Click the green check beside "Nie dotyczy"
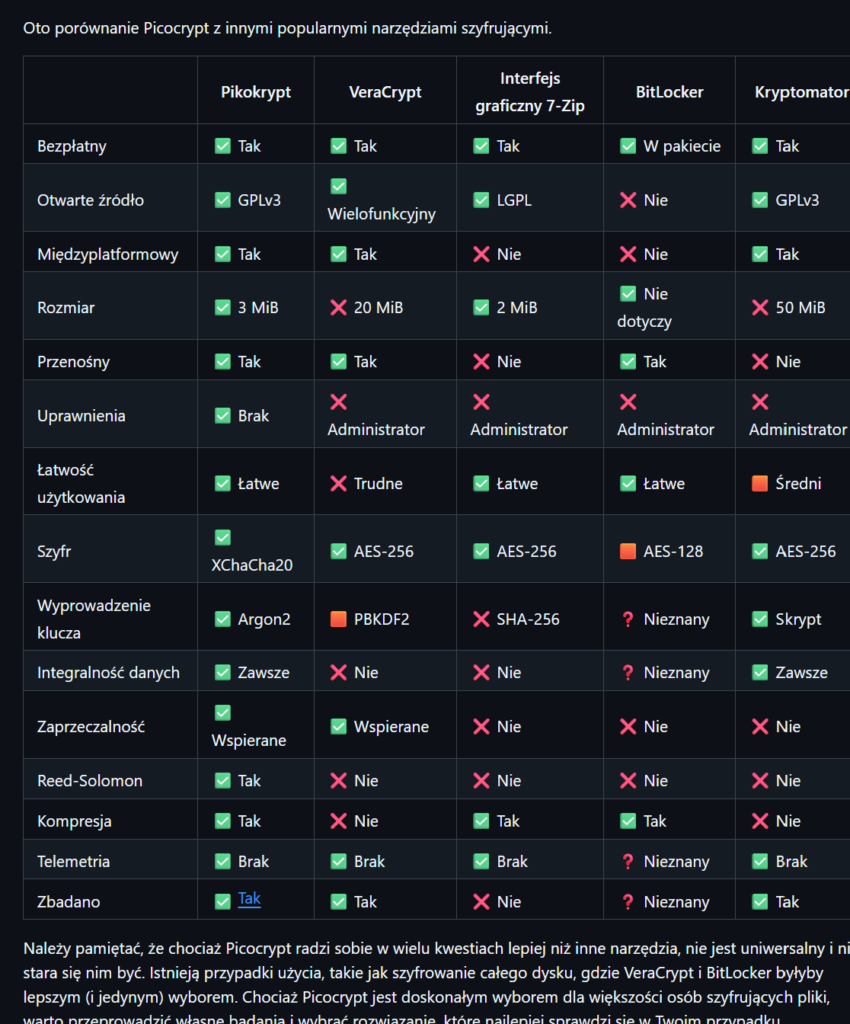 click(x=628, y=294)
